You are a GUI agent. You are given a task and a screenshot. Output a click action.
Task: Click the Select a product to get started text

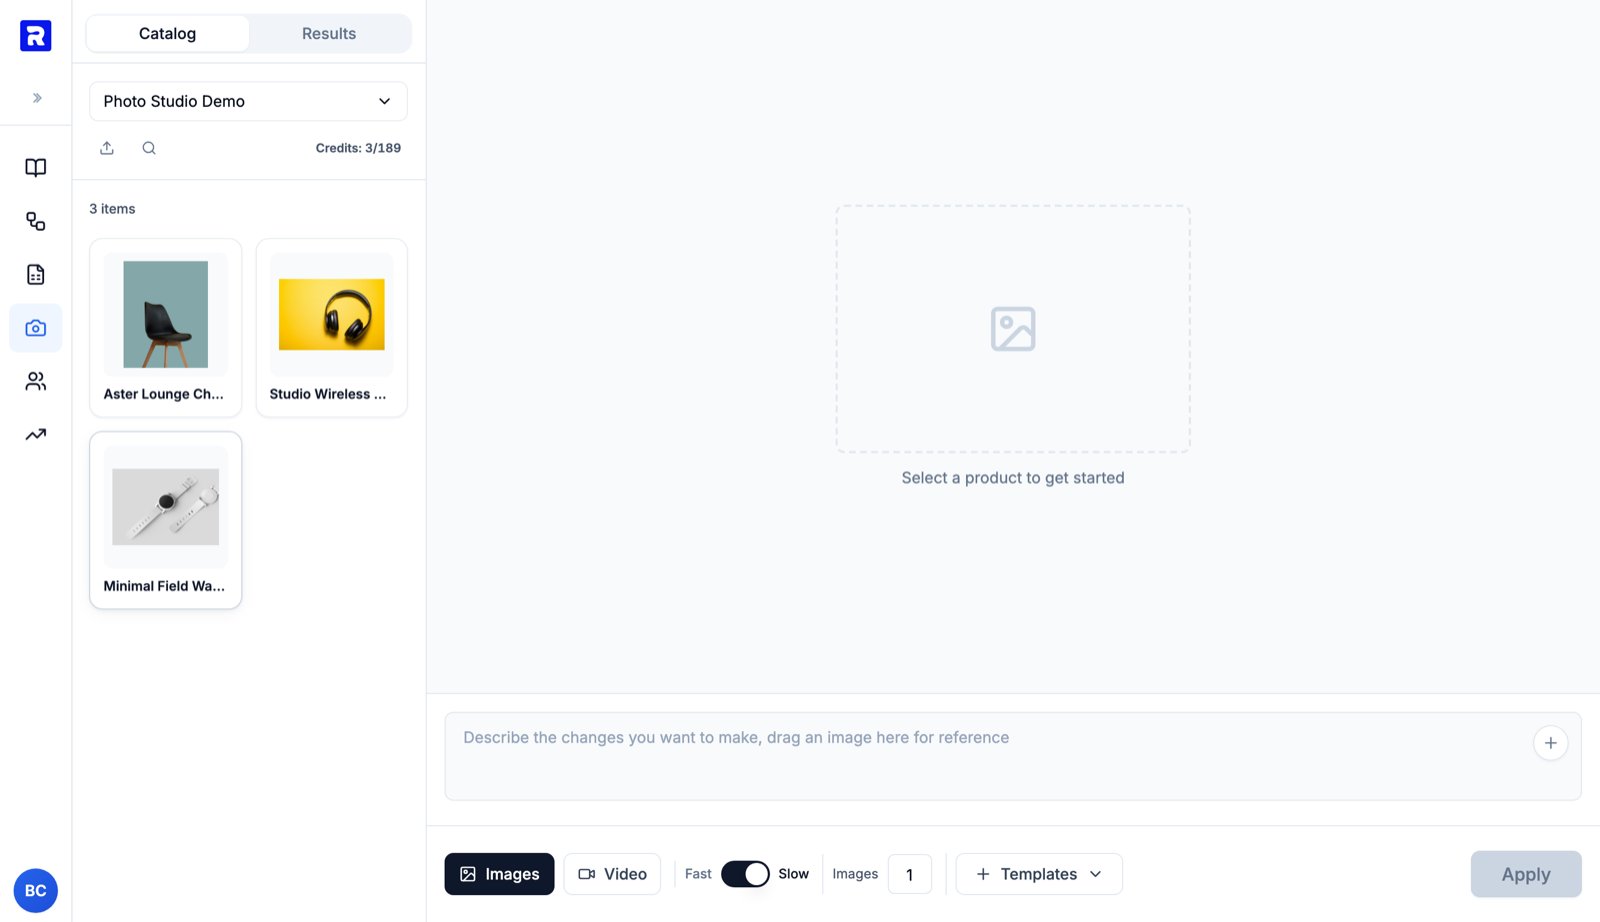click(1013, 478)
